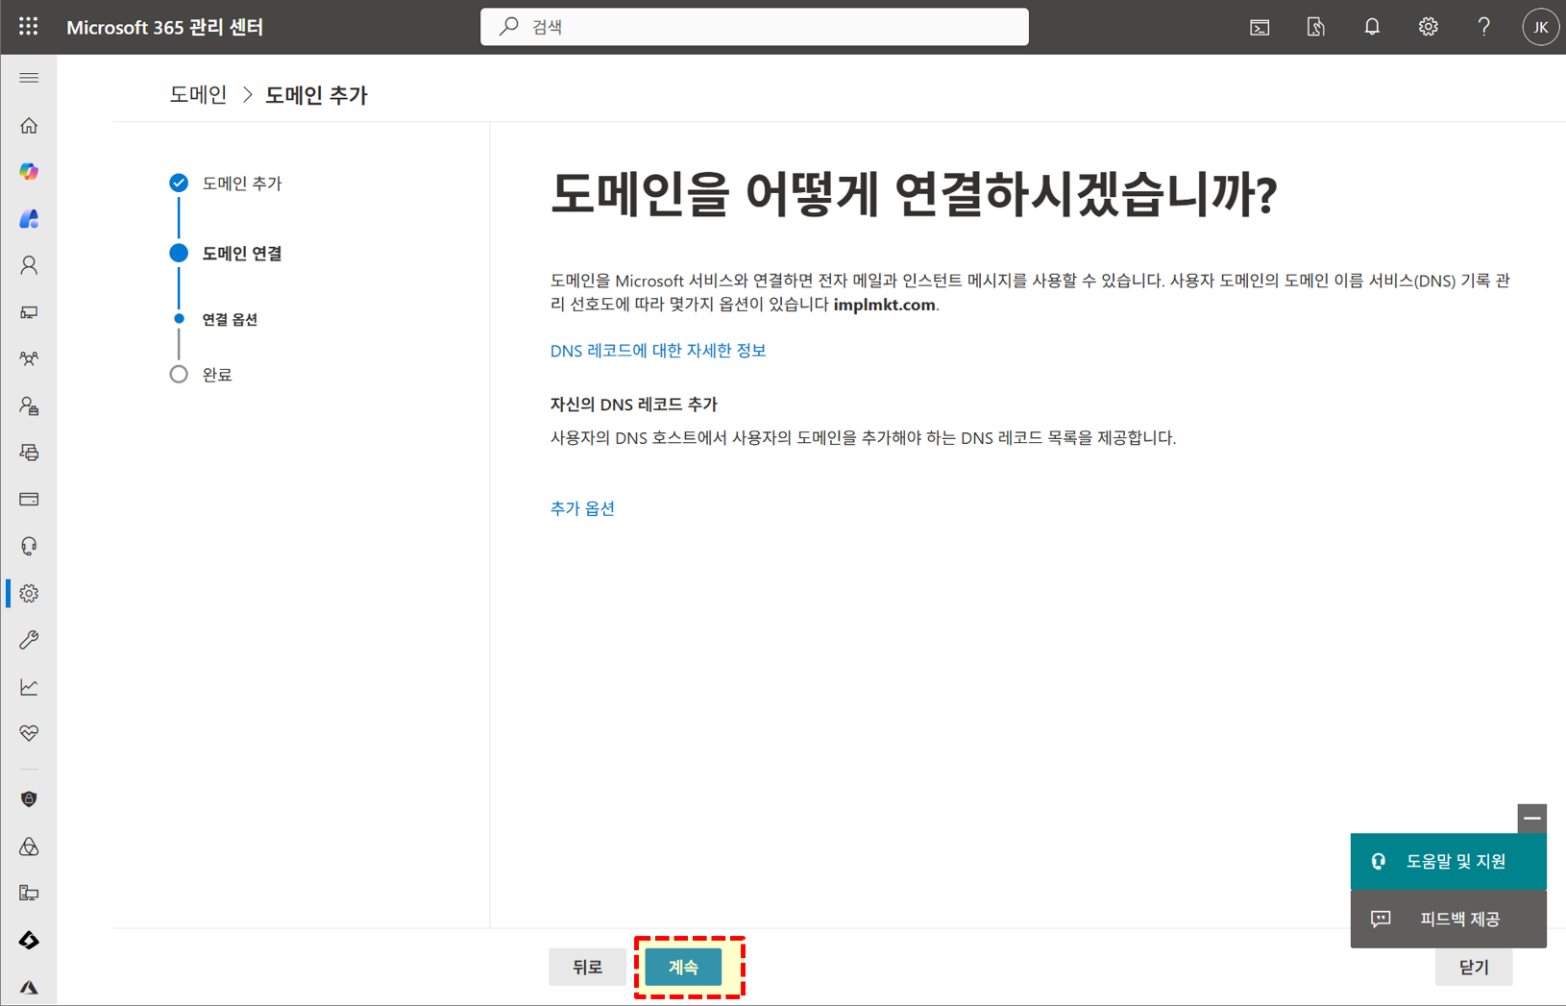Open Copilot from the left sidebar
This screenshot has width=1566, height=1006.
[29, 172]
